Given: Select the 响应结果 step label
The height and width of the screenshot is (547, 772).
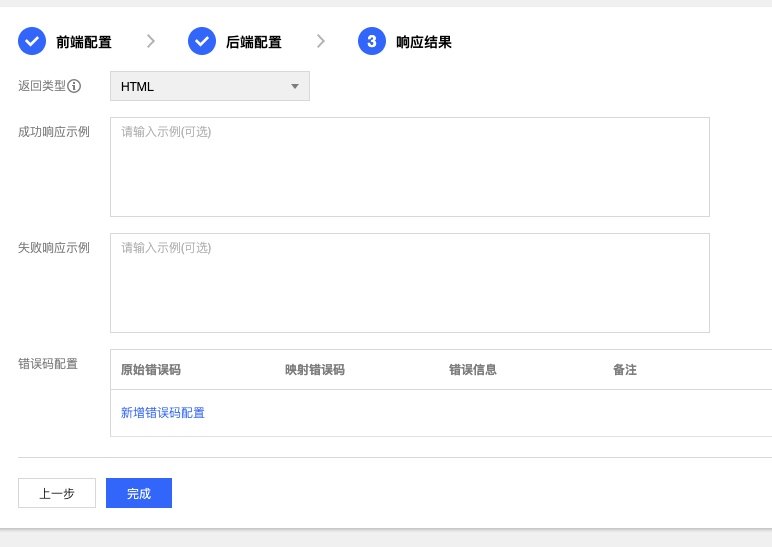Looking at the screenshot, I should (x=424, y=42).
